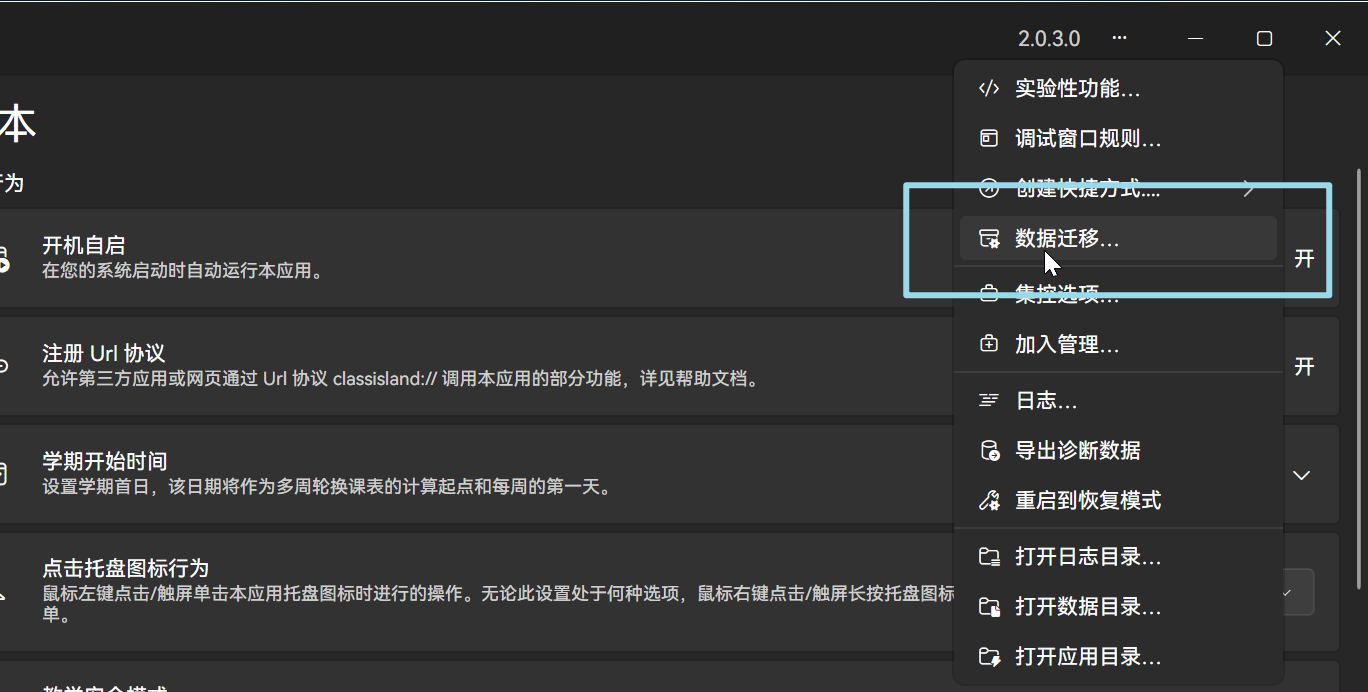Viewport: 1368px width, 692px height.
Task: Choose 打开应用目录 menu entry
Action: click(x=1087, y=656)
